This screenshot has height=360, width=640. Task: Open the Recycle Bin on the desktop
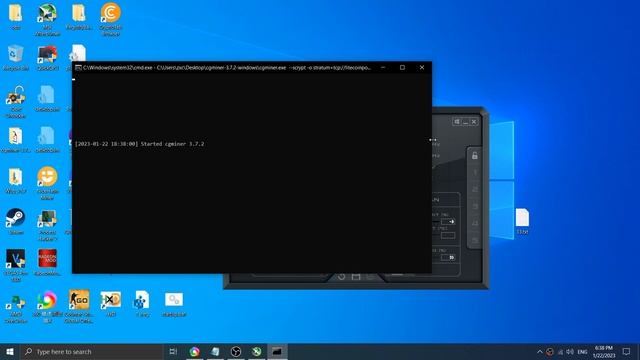tap(16, 58)
